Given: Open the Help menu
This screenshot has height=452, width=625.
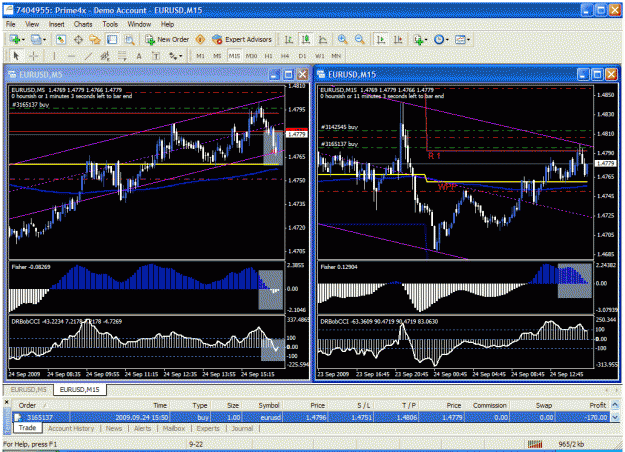Looking at the screenshot, I should (x=167, y=24).
